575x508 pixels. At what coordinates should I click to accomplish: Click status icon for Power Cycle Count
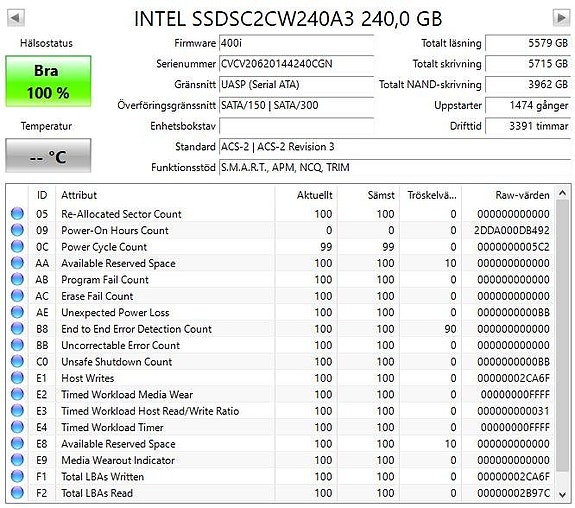tap(17, 246)
